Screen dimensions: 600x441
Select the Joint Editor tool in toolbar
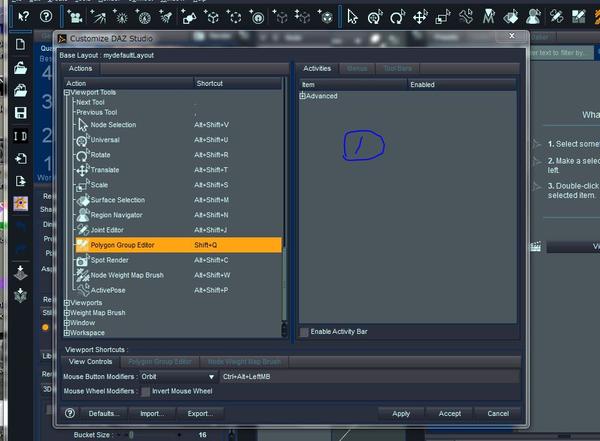(x=556, y=17)
